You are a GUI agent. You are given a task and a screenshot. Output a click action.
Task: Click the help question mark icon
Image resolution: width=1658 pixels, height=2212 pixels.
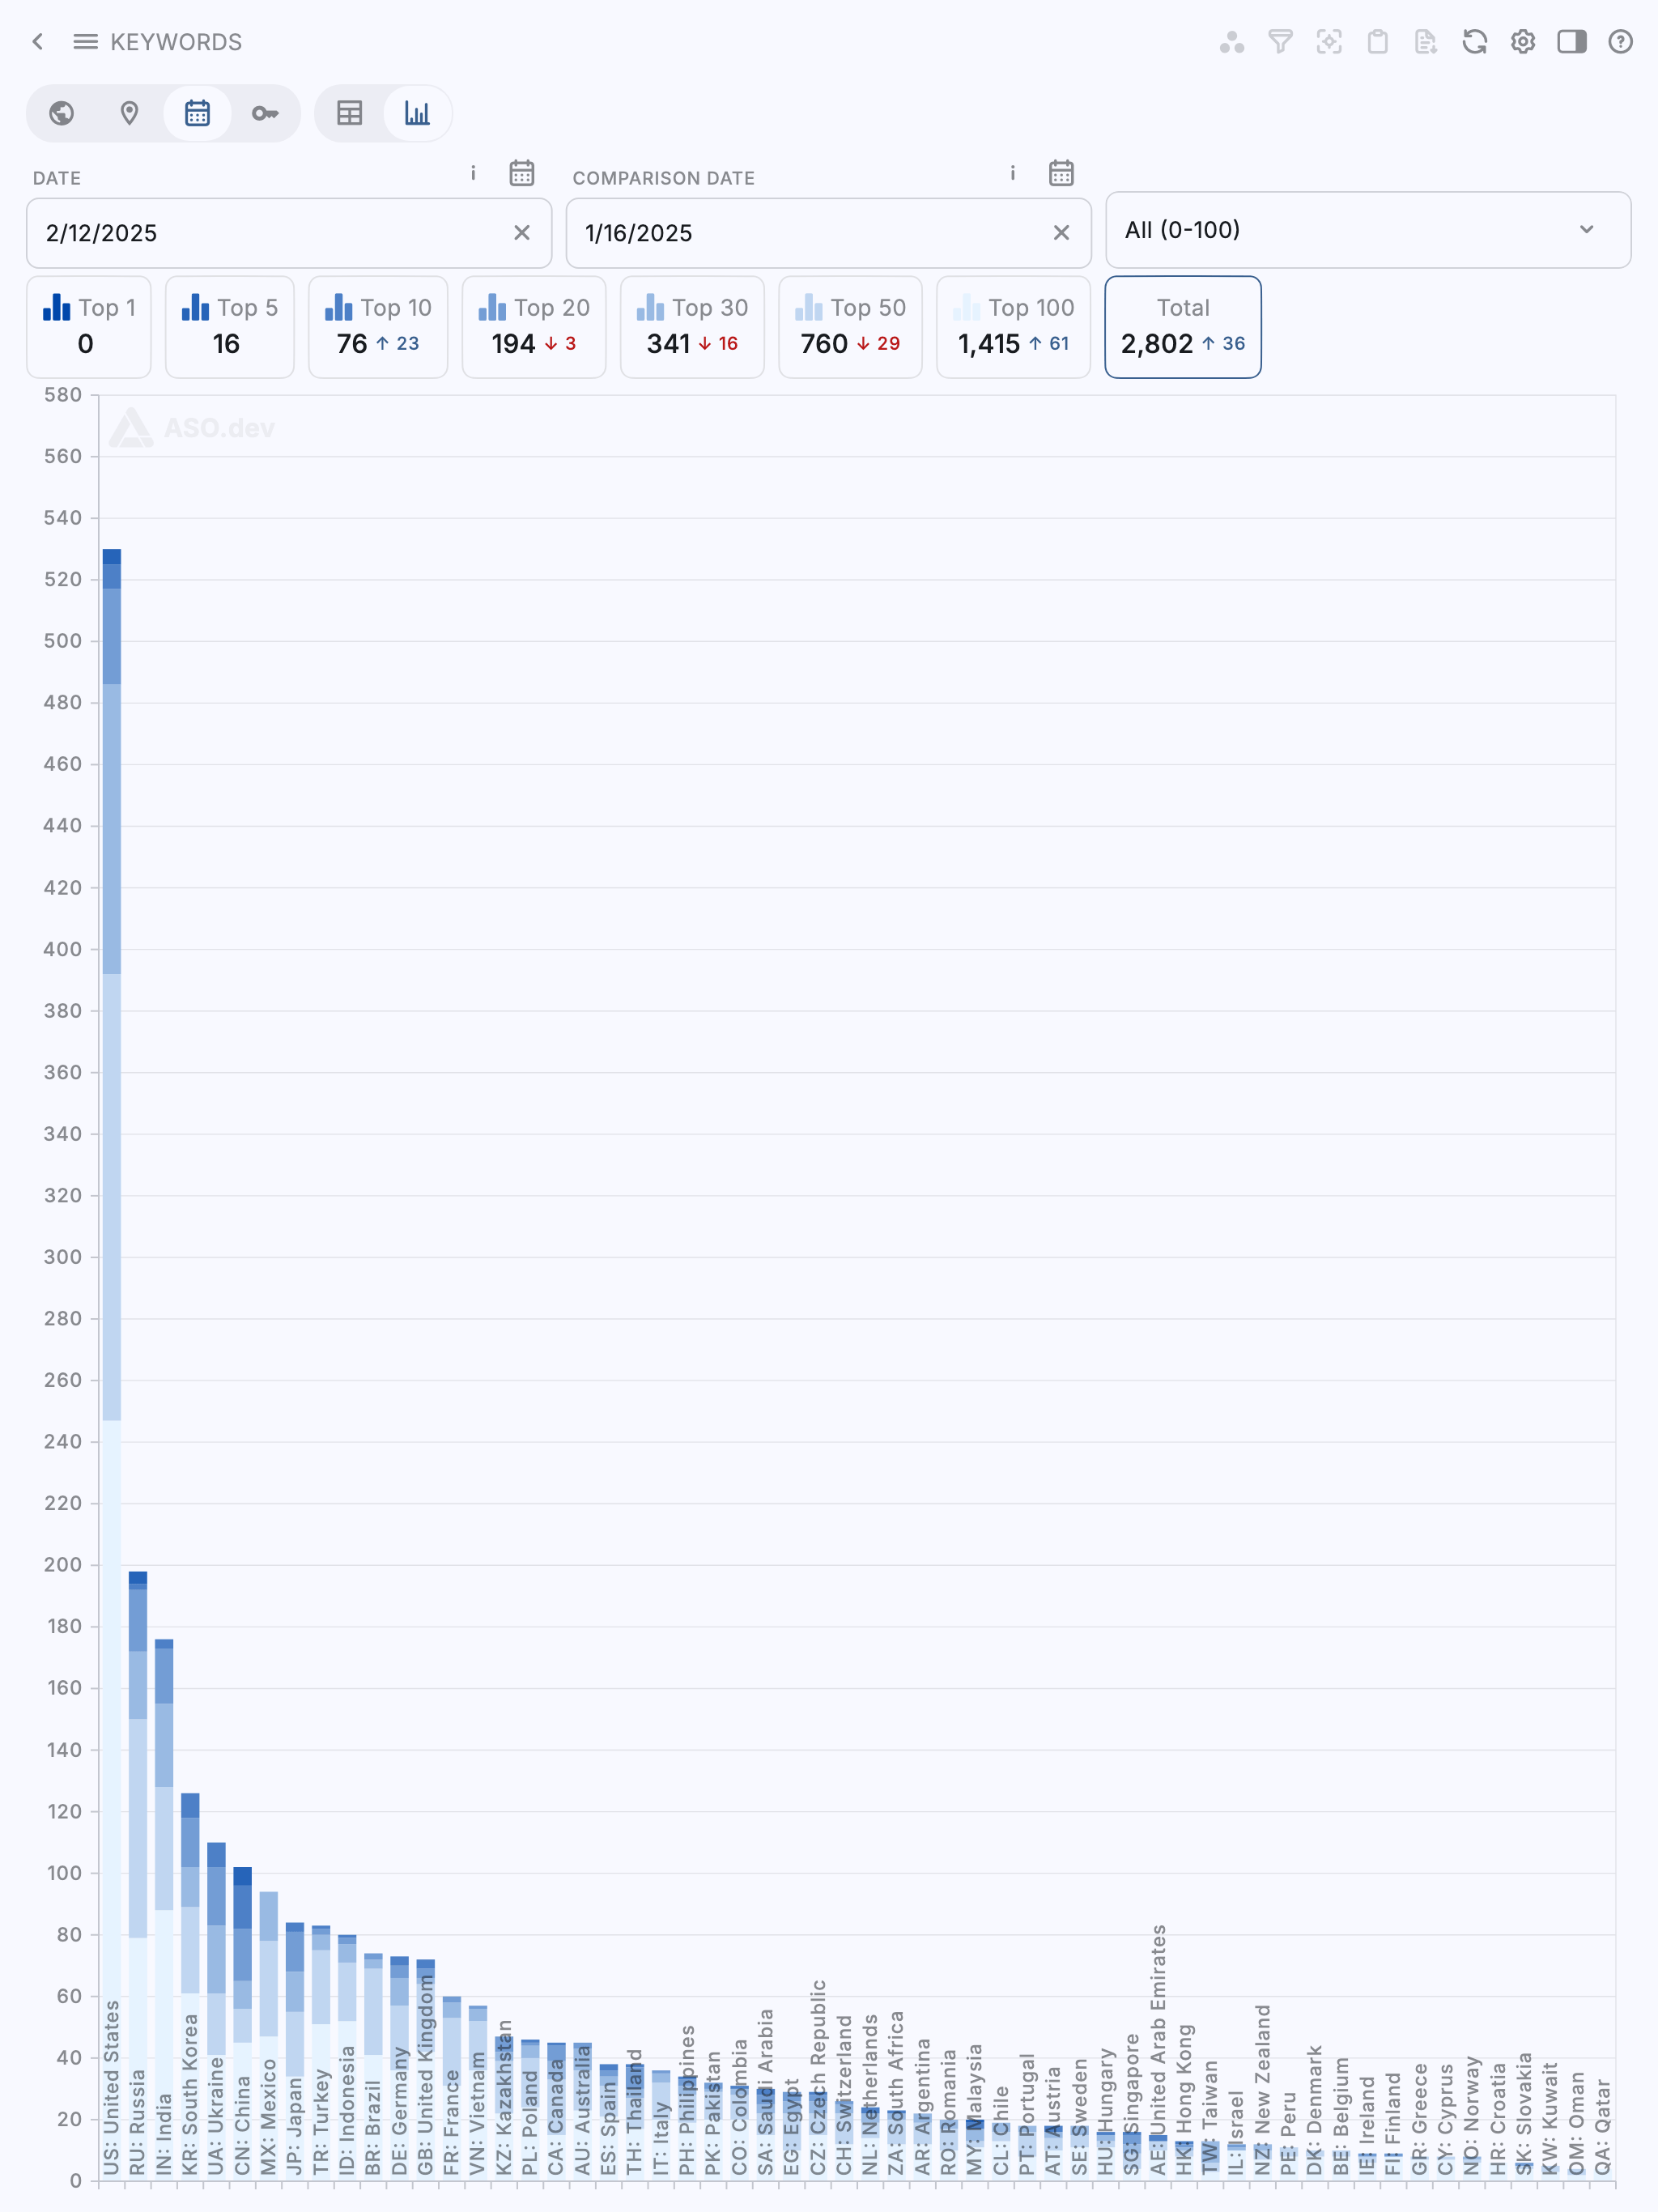click(x=1620, y=42)
